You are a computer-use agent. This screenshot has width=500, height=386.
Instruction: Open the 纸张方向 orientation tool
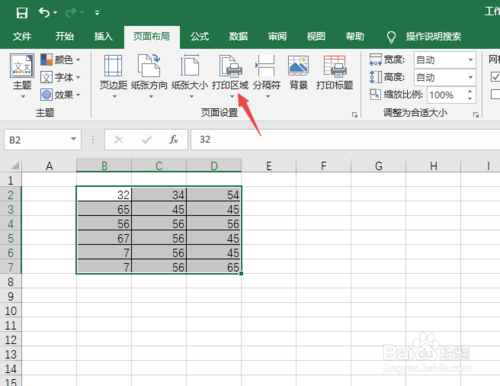tap(149, 77)
